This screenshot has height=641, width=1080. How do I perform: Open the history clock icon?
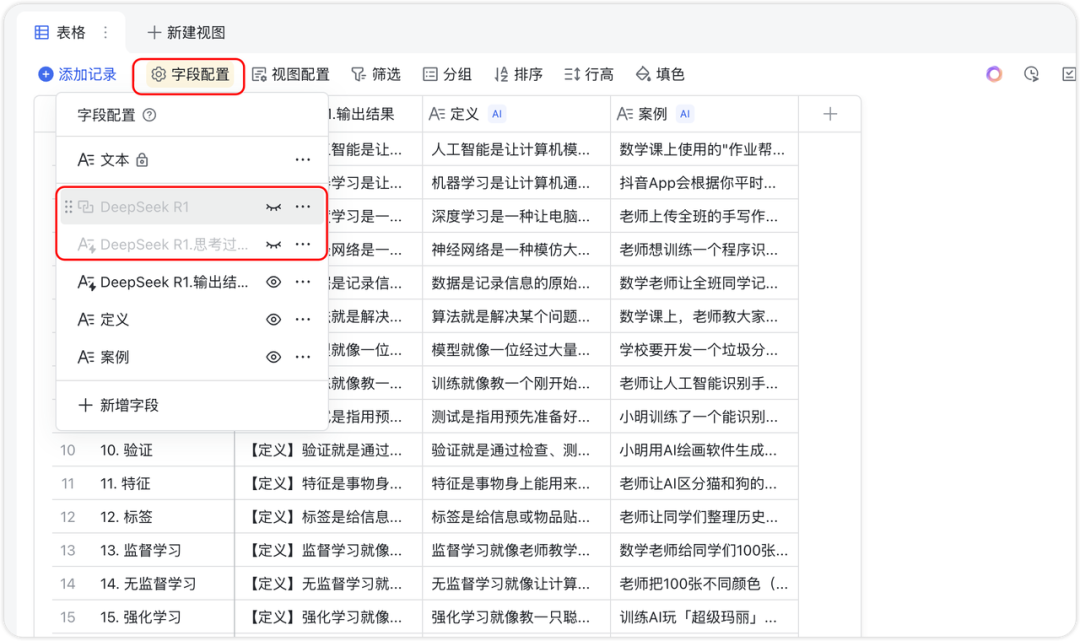pyautogui.click(x=1031, y=74)
